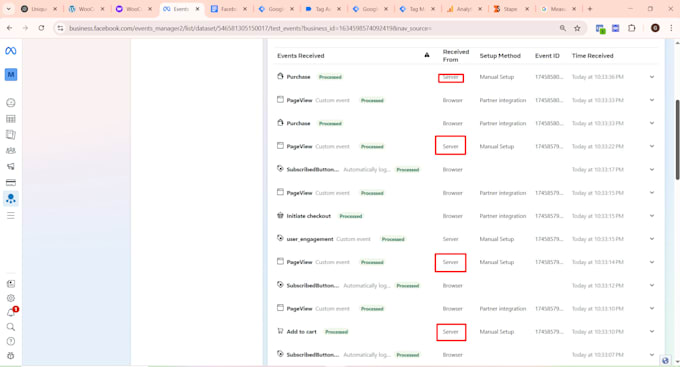Go back with the browser back arrow

click(10, 28)
